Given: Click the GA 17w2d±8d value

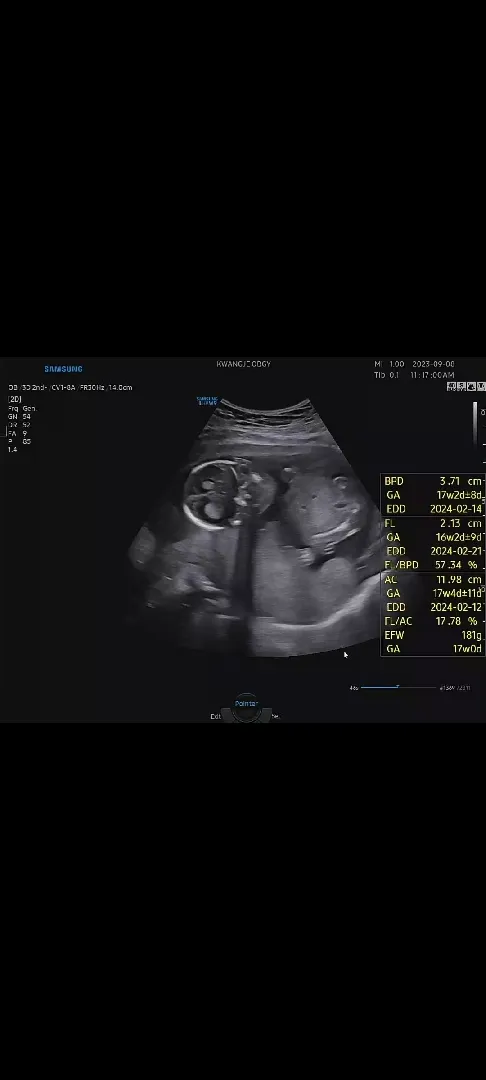Looking at the screenshot, I should pos(433,495).
